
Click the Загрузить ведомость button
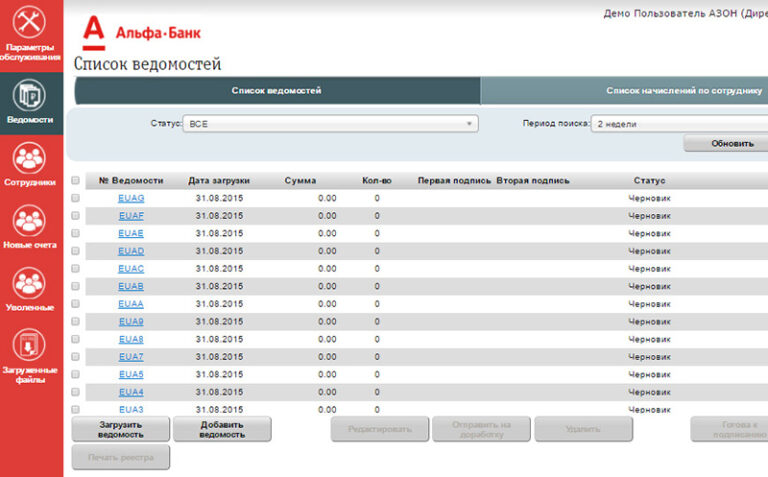[120, 429]
